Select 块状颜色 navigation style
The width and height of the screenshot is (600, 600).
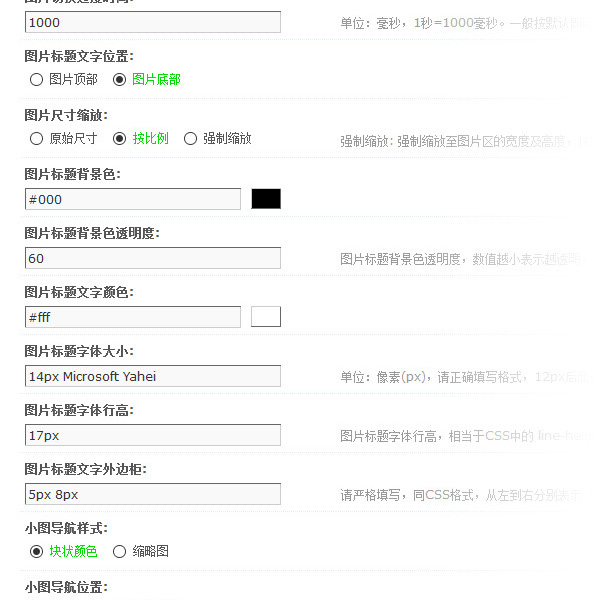tap(37, 551)
